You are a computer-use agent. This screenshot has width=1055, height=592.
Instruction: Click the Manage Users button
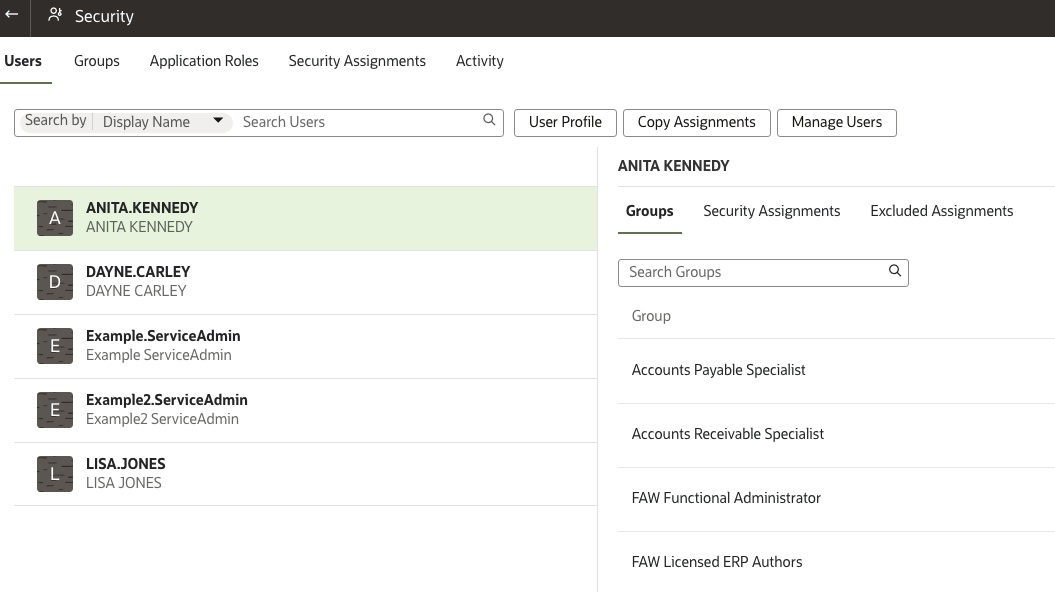tap(836, 122)
